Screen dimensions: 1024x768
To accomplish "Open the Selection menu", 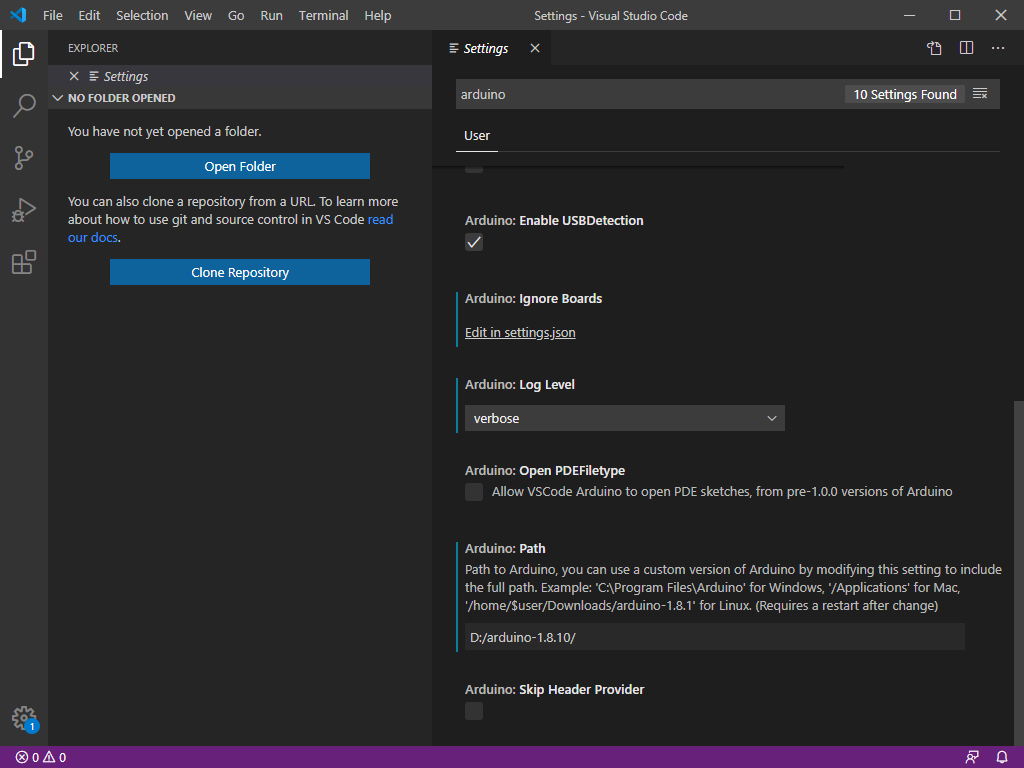I will point(142,15).
